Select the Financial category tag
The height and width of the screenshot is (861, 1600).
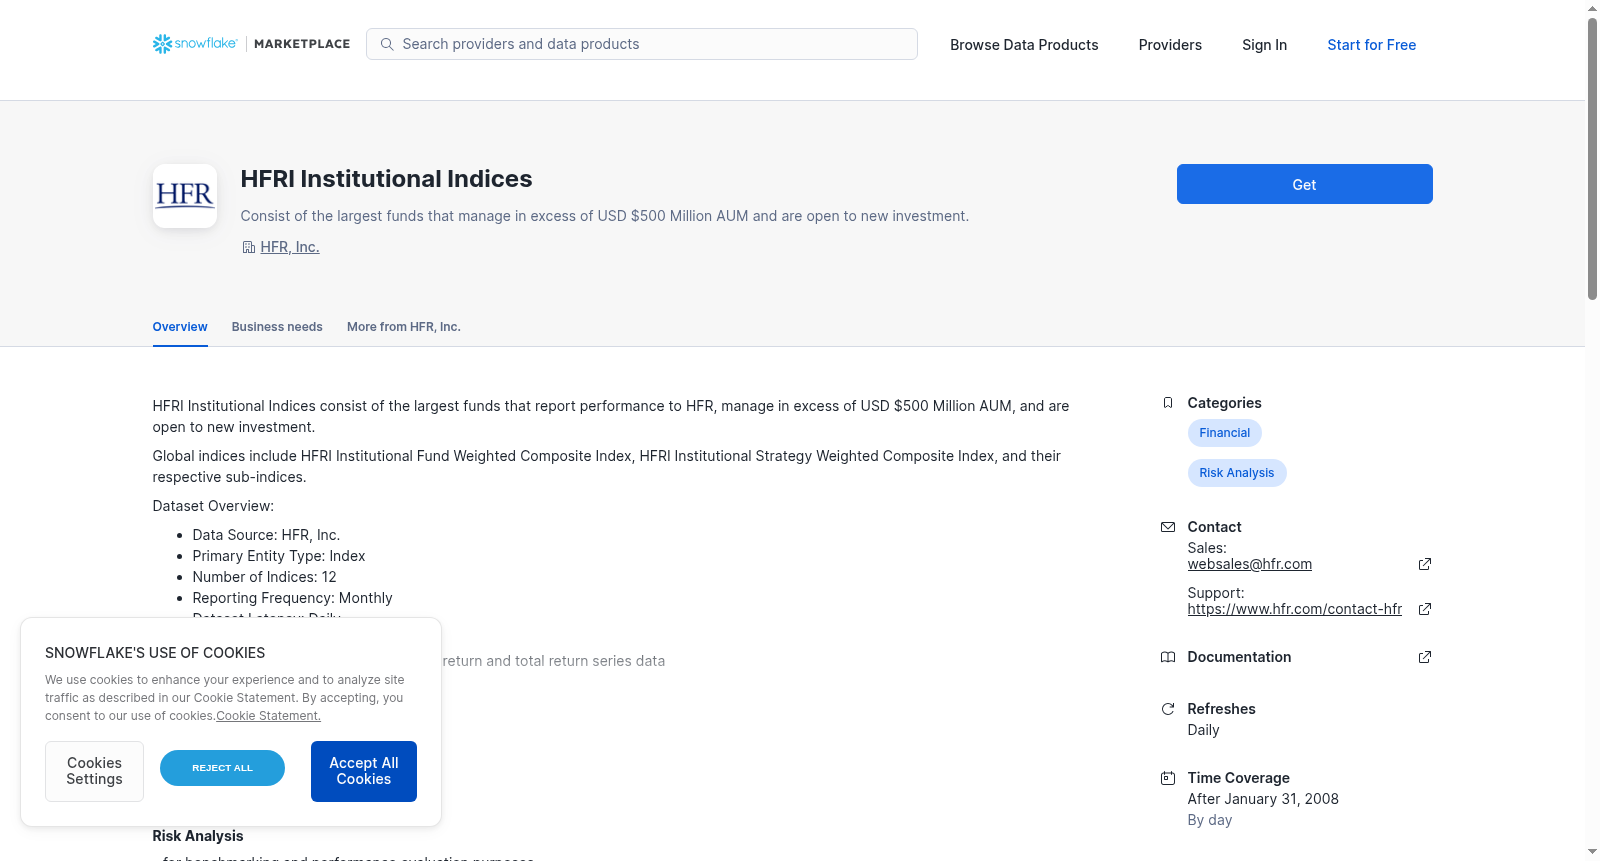[x=1224, y=433]
